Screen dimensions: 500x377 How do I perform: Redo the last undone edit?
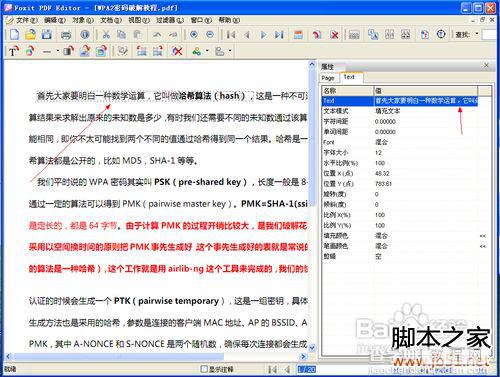tap(173, 34)
